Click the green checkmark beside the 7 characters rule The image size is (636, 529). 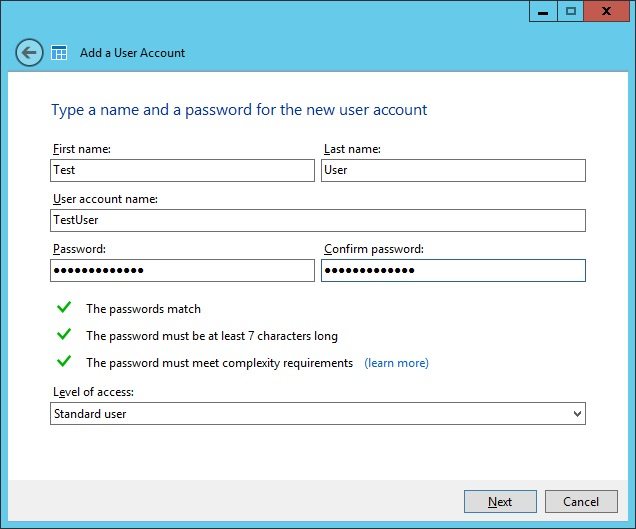pos(64,334)
